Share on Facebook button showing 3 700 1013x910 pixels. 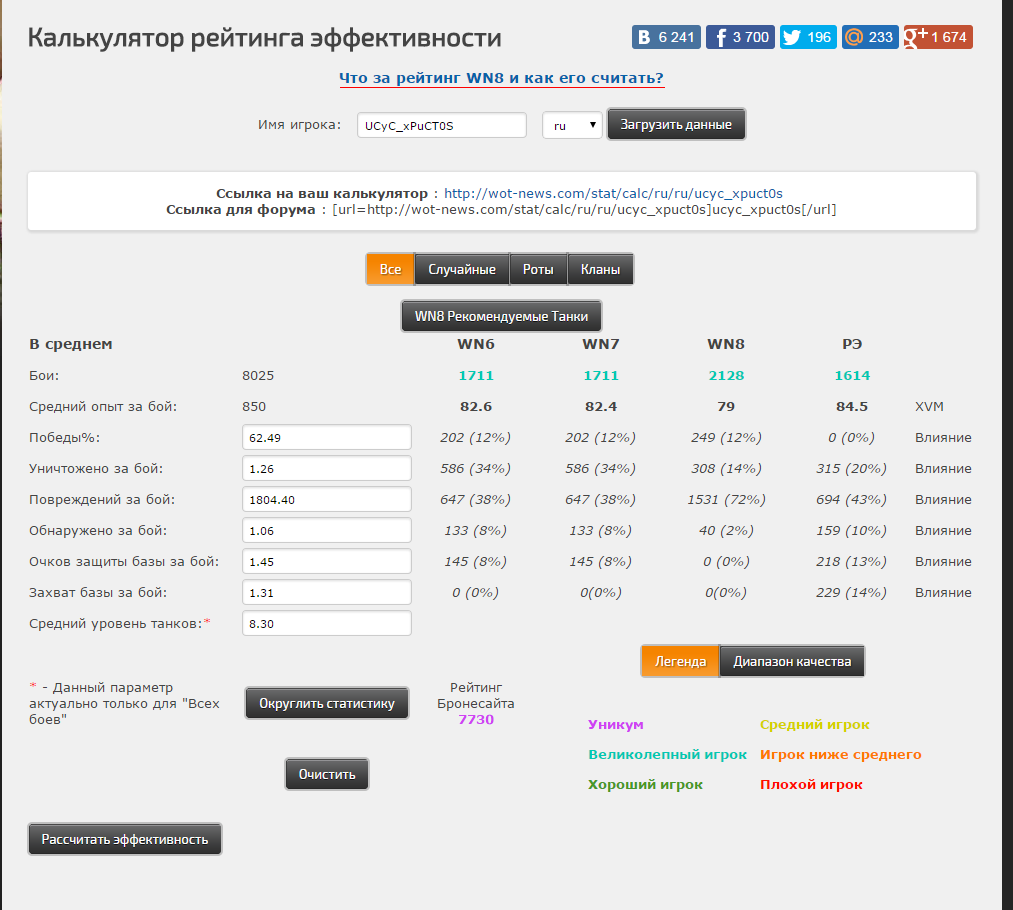[740, 37]
